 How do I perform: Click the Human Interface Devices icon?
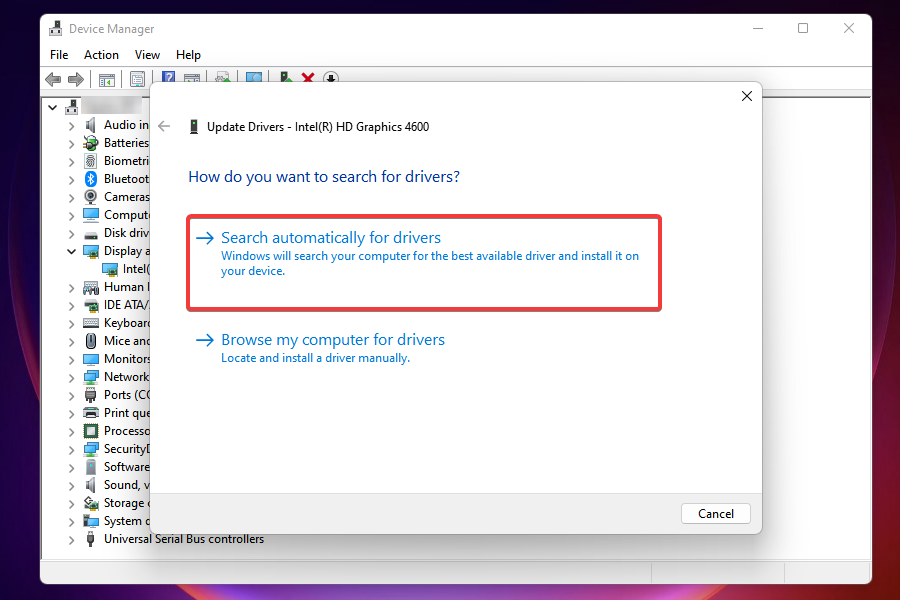point(91,287)
